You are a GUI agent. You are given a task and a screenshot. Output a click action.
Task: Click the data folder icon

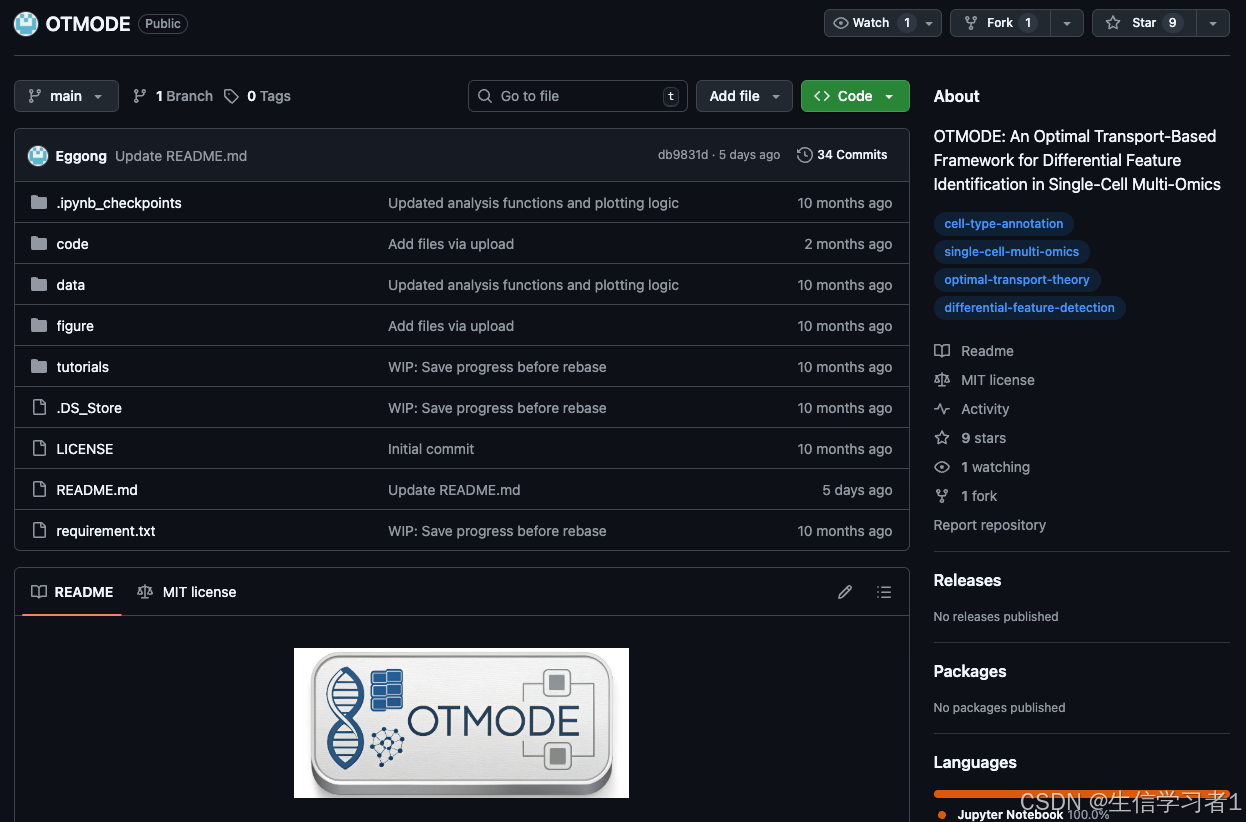pos(39,285)
